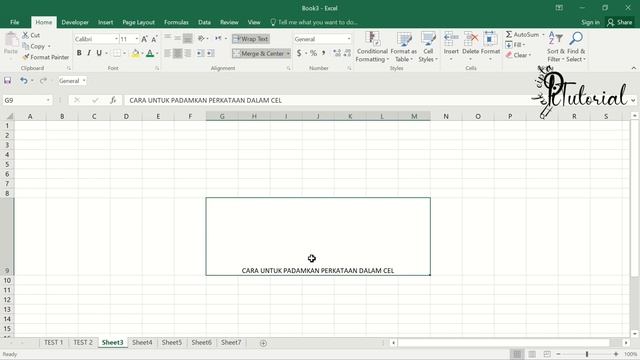Apply comma style format
640x360 pixels.
(323, 53)
